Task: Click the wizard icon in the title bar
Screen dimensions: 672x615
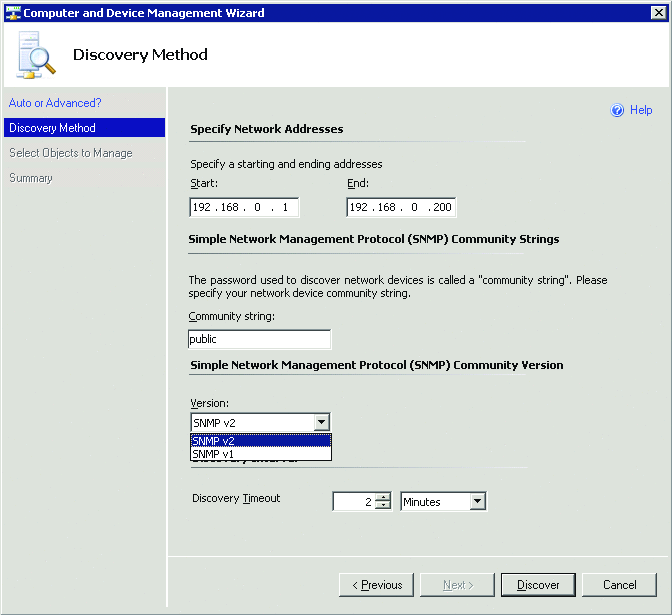Action: coord(12,13)
